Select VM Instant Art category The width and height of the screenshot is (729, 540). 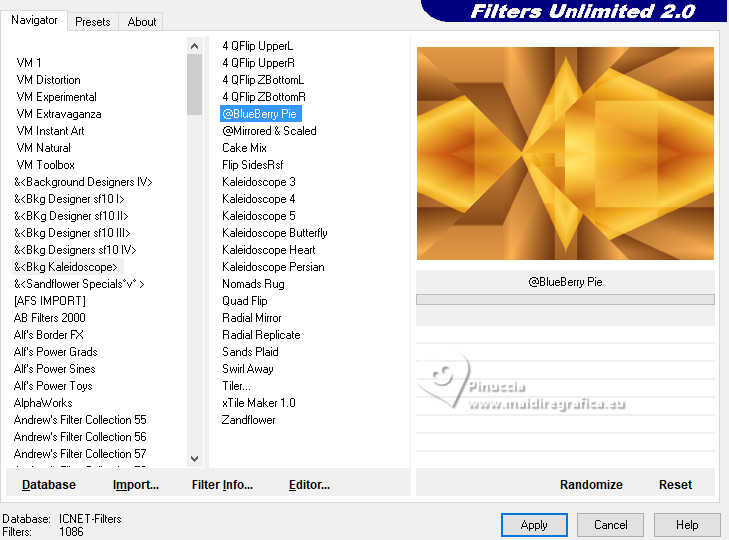[50, 131]
